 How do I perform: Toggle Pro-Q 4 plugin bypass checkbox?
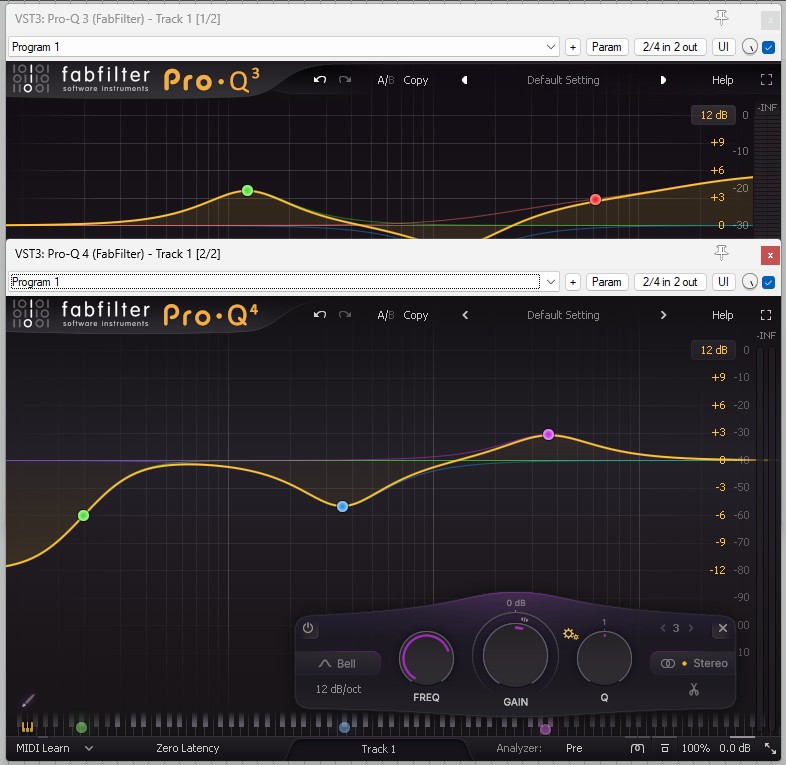(x=768, y=282)
